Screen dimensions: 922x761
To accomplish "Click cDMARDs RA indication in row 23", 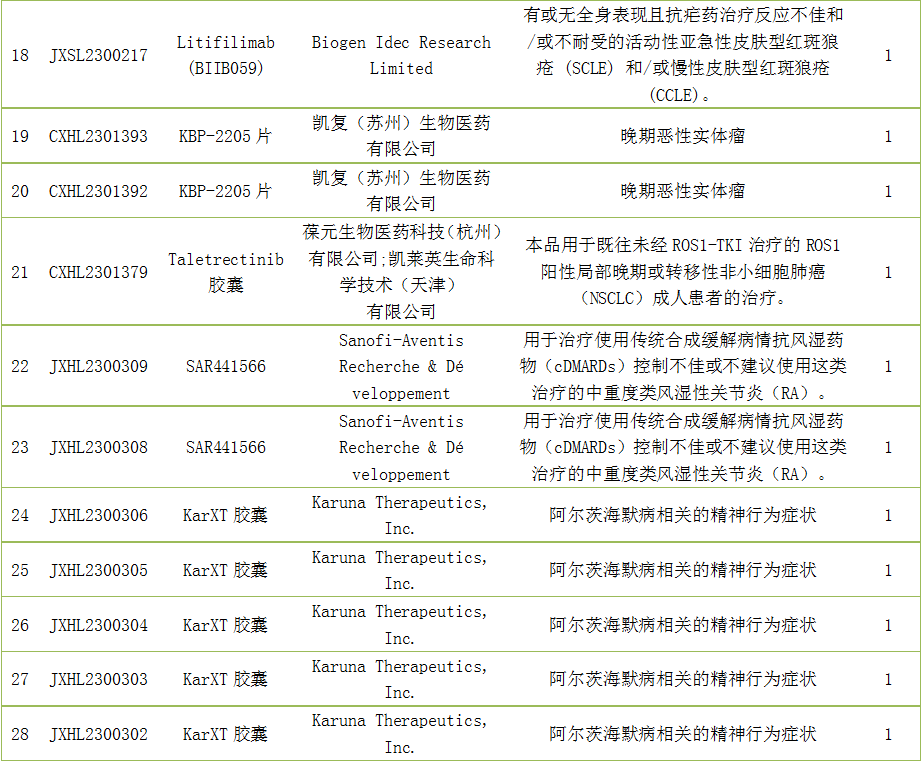I will pyautogui.click(x=683, y=447).
